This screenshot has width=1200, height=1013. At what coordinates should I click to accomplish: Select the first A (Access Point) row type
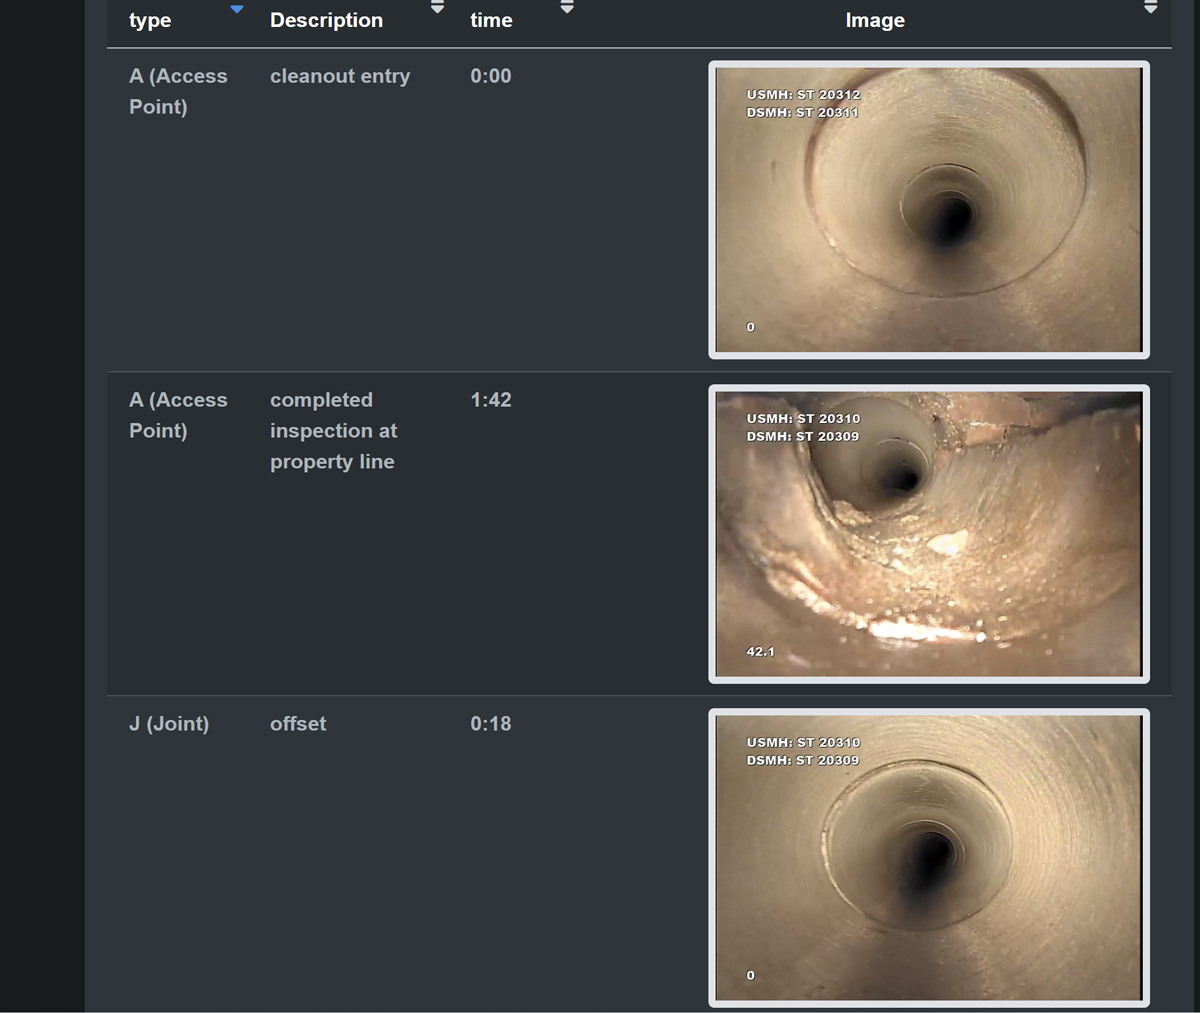[x=178, y=91]
